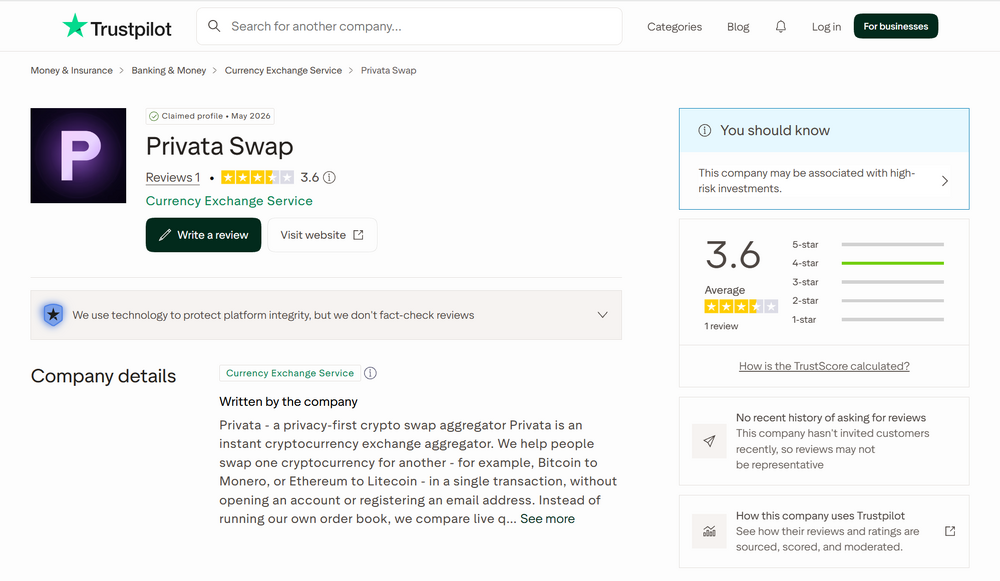Open green Currency Exchange Service category link
The height and width of the screenshot is (581, 1000).
pos(229,201)
